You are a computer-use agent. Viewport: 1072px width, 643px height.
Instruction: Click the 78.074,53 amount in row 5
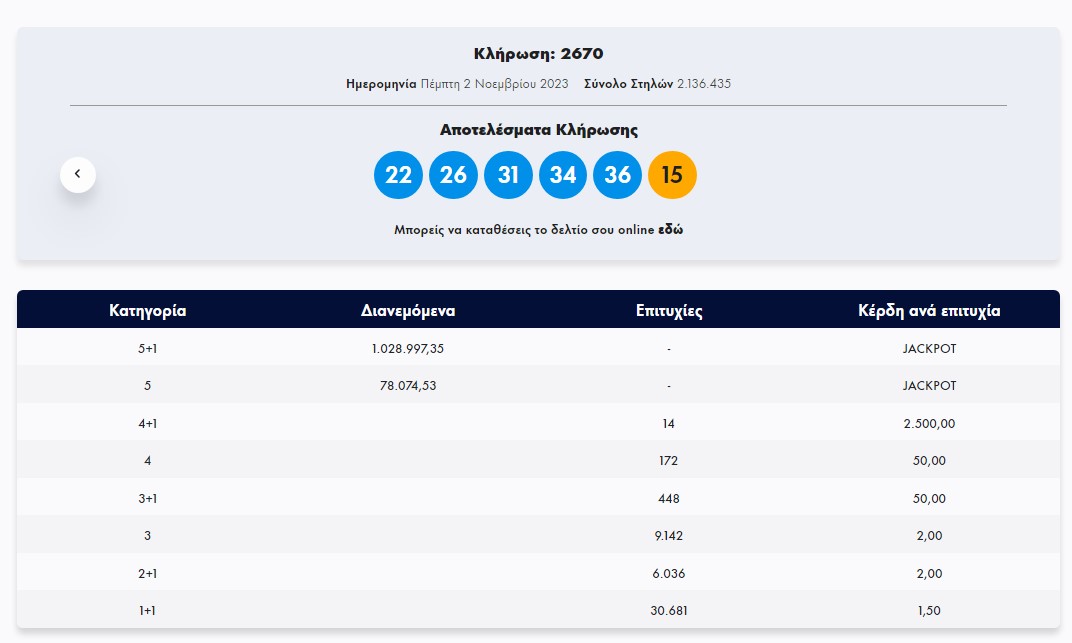point(408,385)
